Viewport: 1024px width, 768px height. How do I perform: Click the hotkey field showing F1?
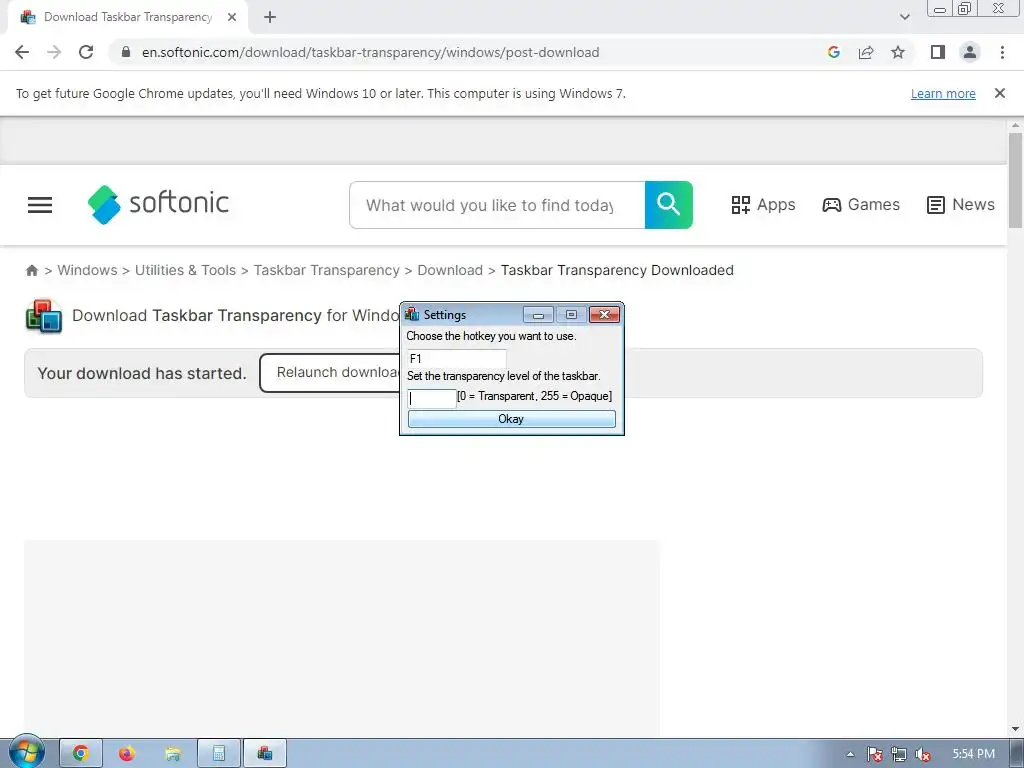456,359
